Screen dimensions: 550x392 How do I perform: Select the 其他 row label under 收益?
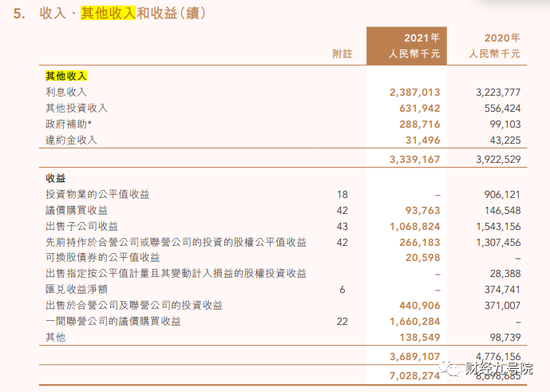click(x=55, y=337)
